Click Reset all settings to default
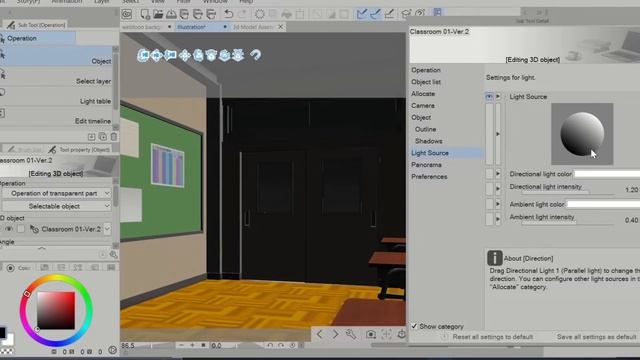 [493, 337]
